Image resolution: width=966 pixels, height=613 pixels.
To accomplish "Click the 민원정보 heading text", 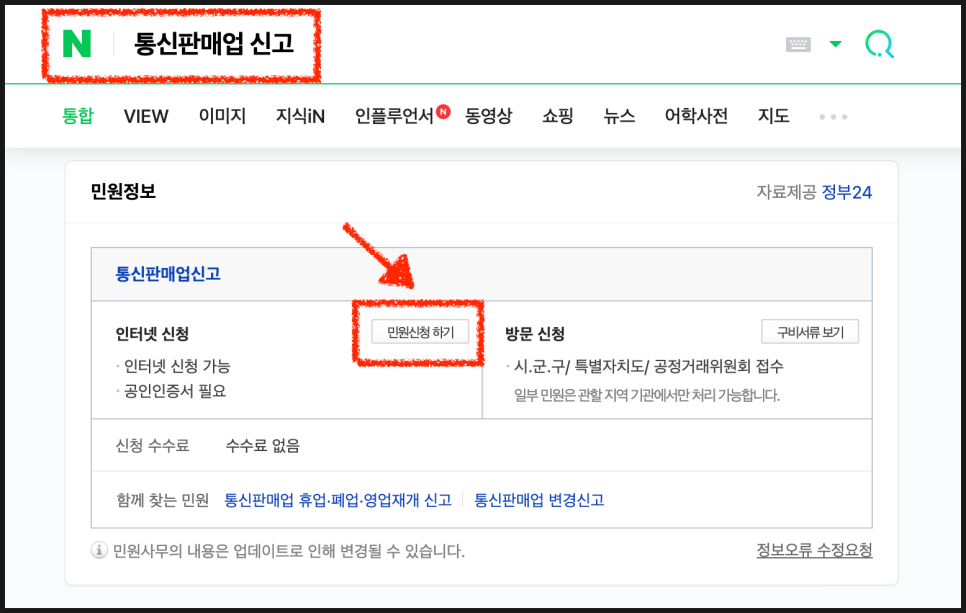I will pyautogui.click(x=123, y=192).
